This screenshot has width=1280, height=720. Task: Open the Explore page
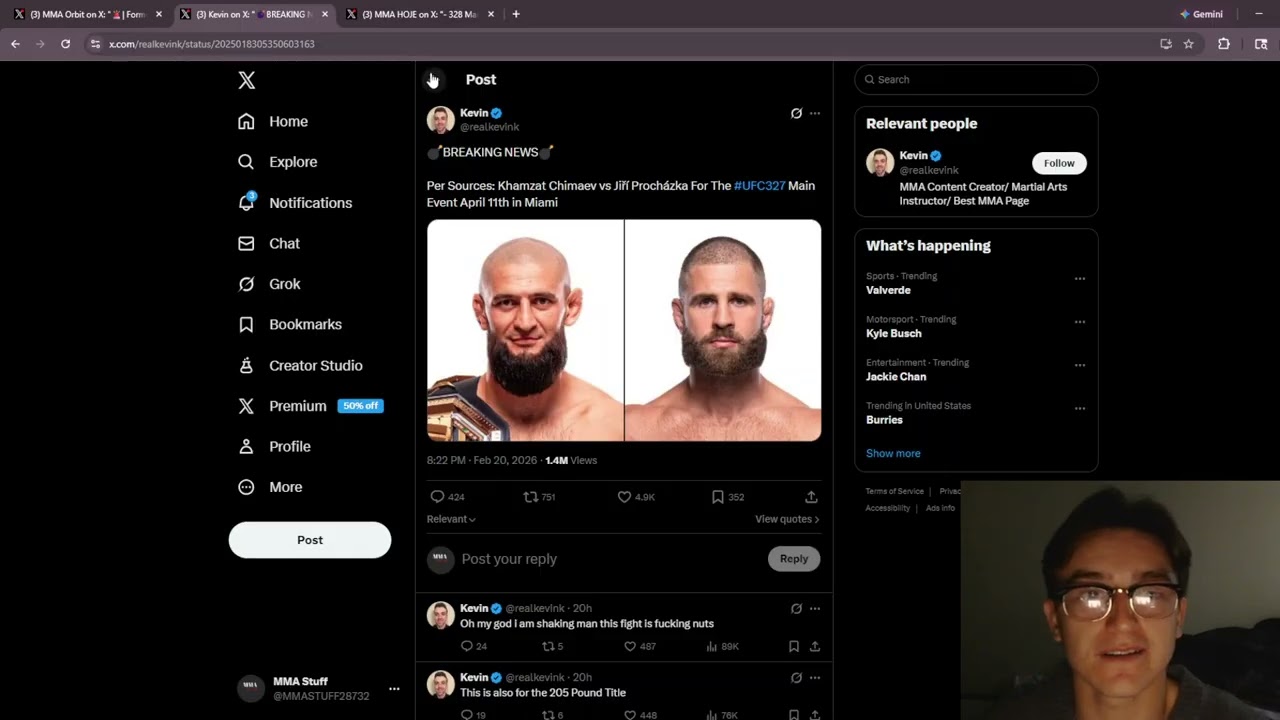pyautogui.click(x=278, y=162)
